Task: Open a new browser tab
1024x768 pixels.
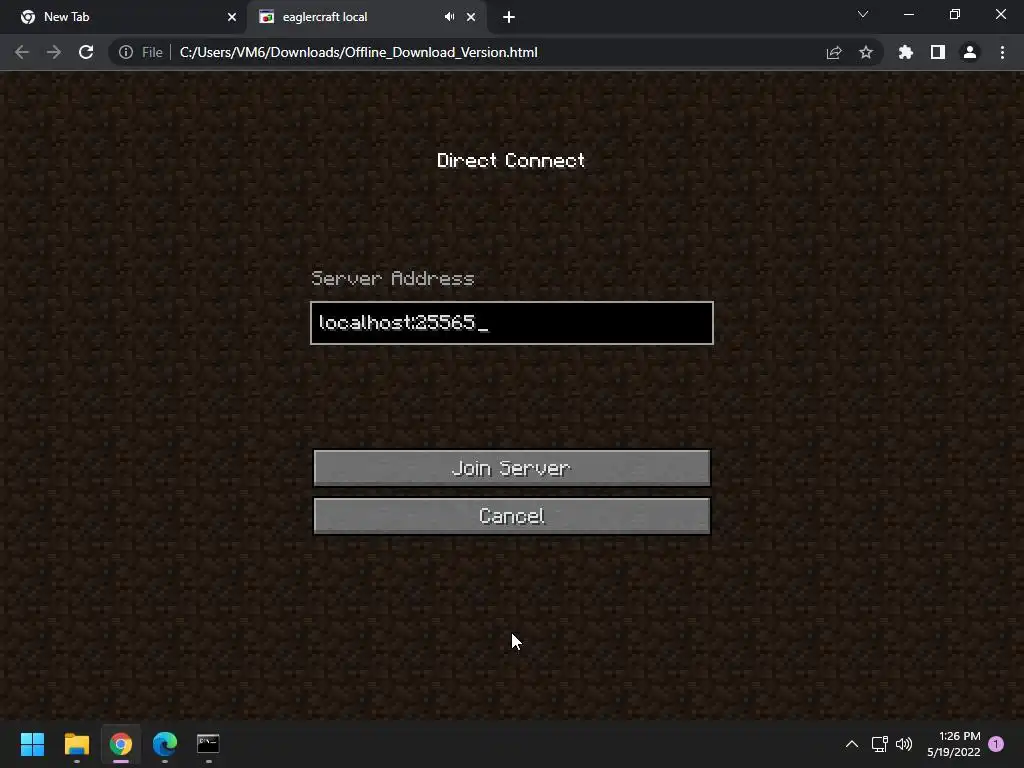Action: pos(509,17)
